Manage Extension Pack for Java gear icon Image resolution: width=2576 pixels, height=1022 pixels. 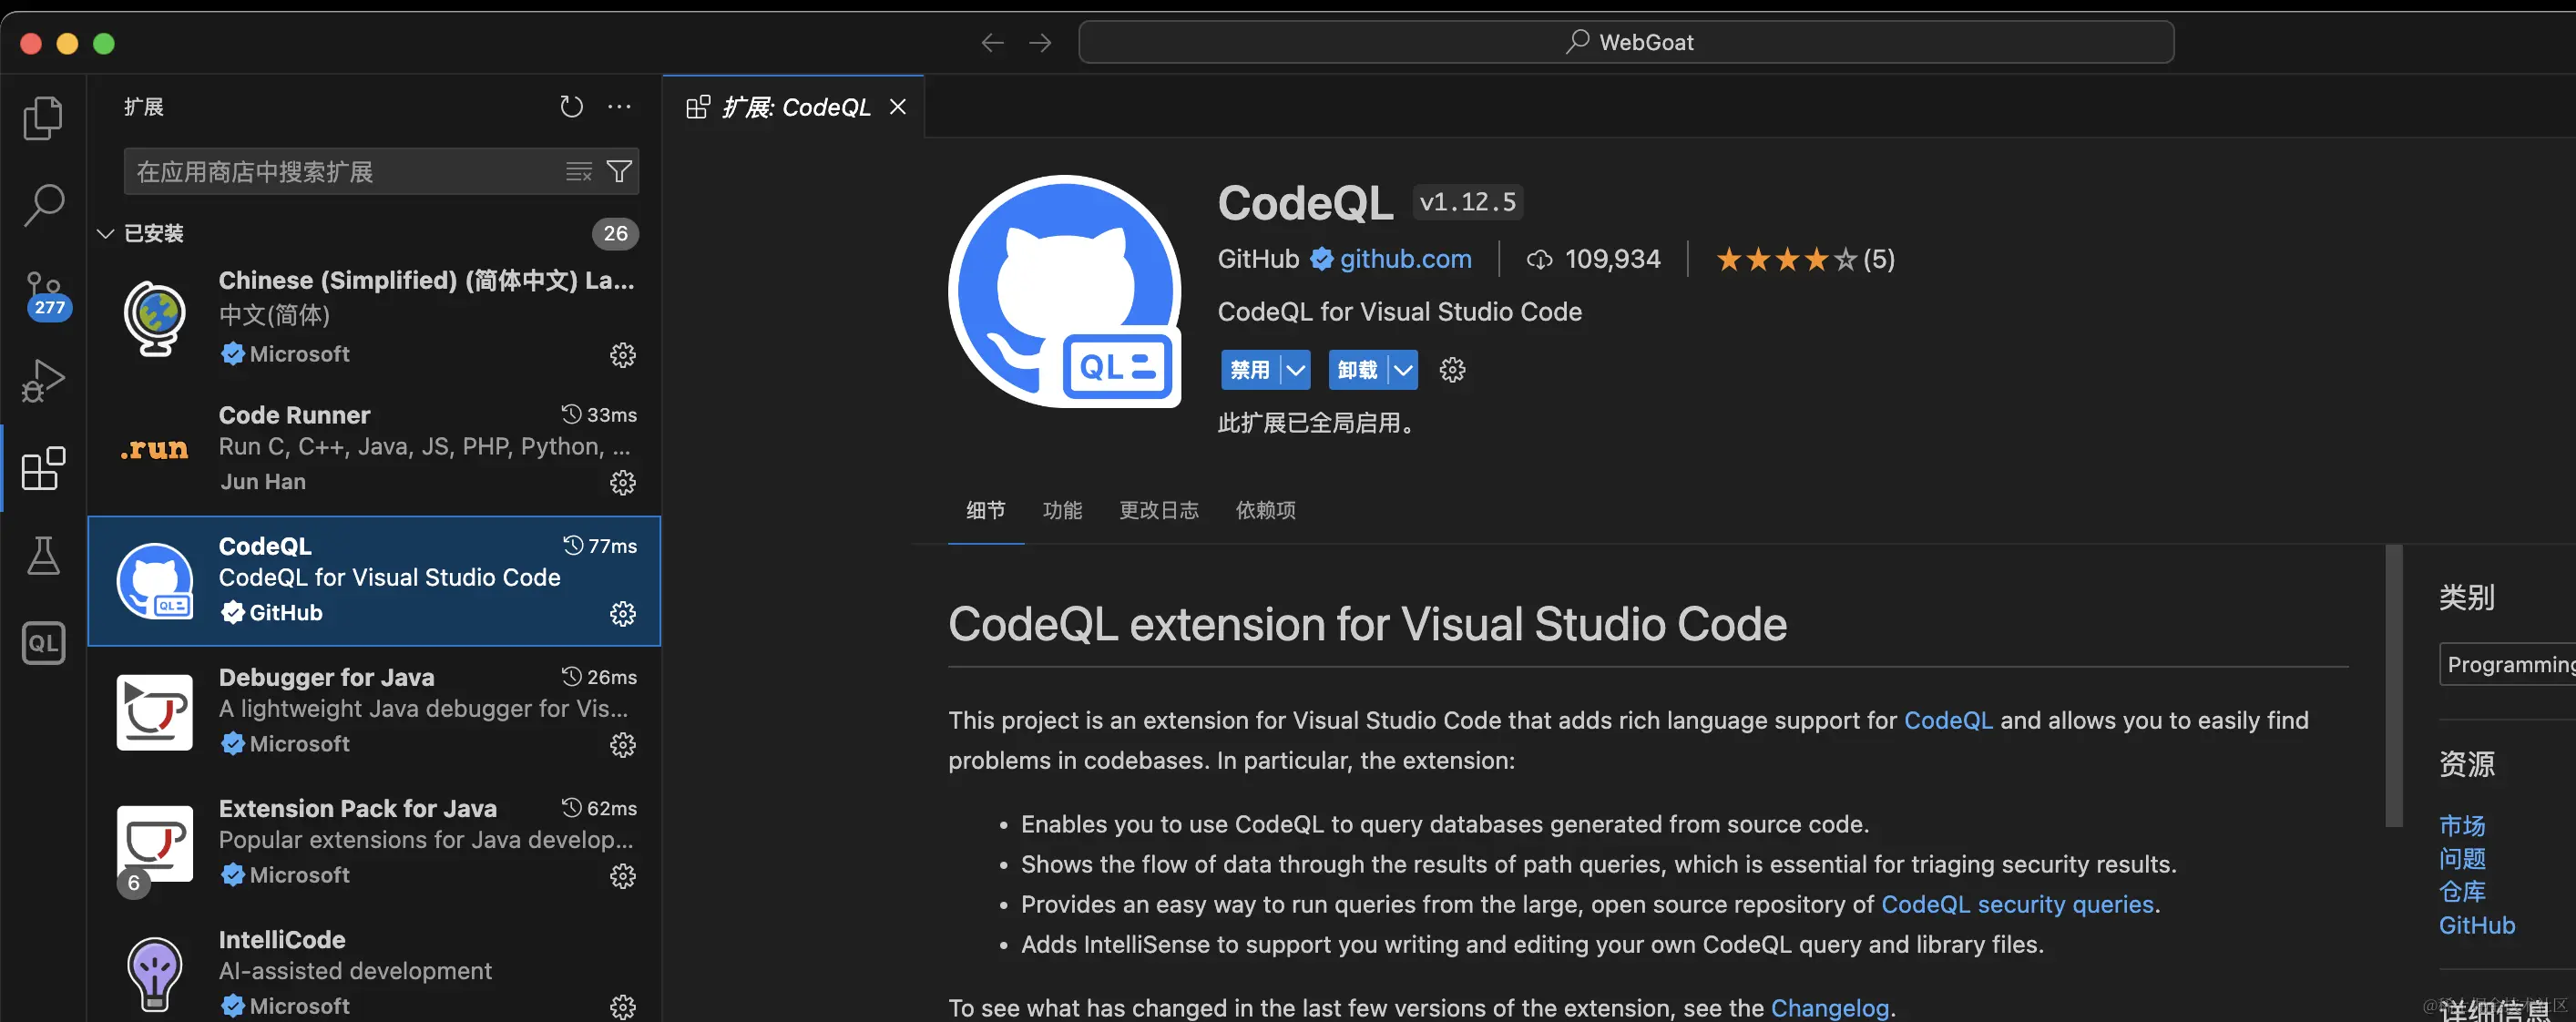[623, 876]
